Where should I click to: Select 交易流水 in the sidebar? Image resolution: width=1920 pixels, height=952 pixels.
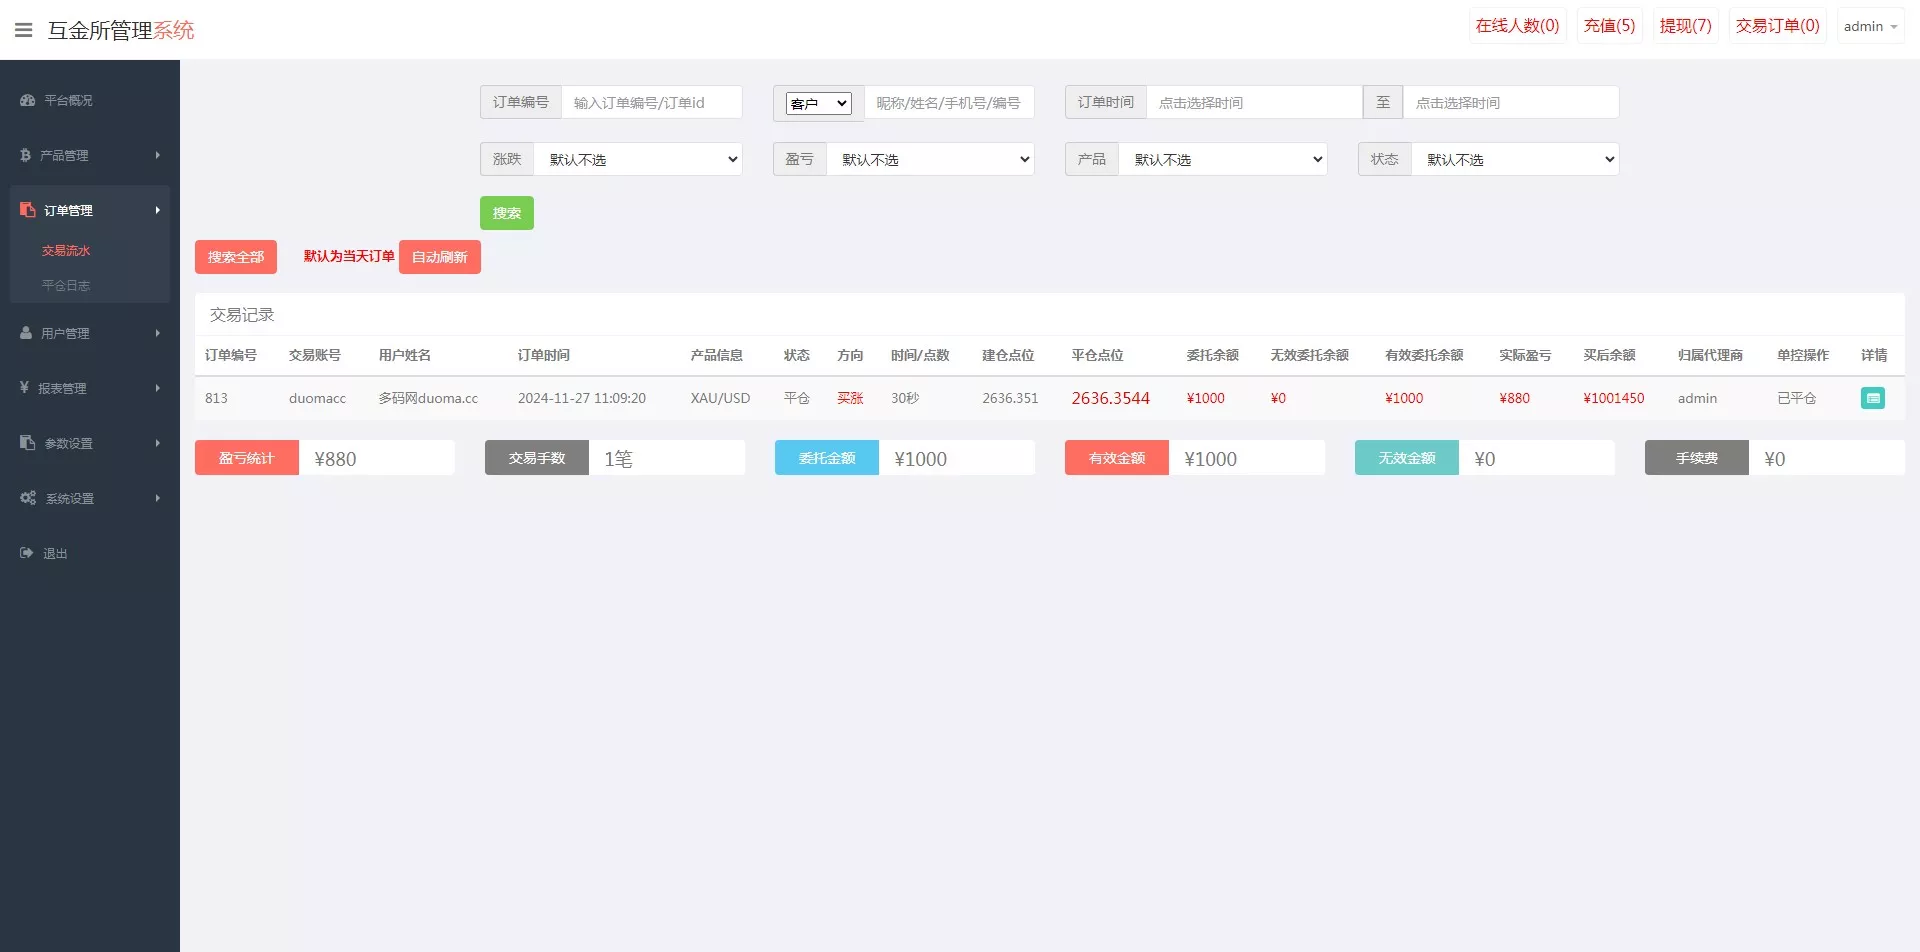66,250
